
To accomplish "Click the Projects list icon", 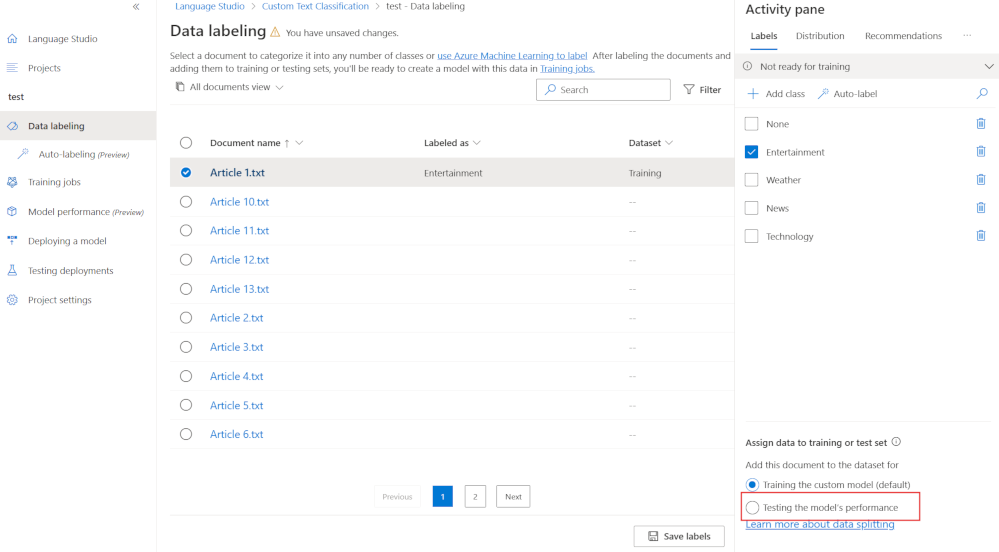I will [x=12, y=68].
